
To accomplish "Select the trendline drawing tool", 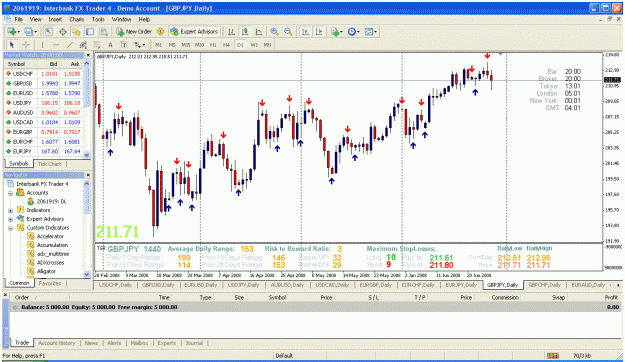I will pyautogui.click(x=69, y=45).
